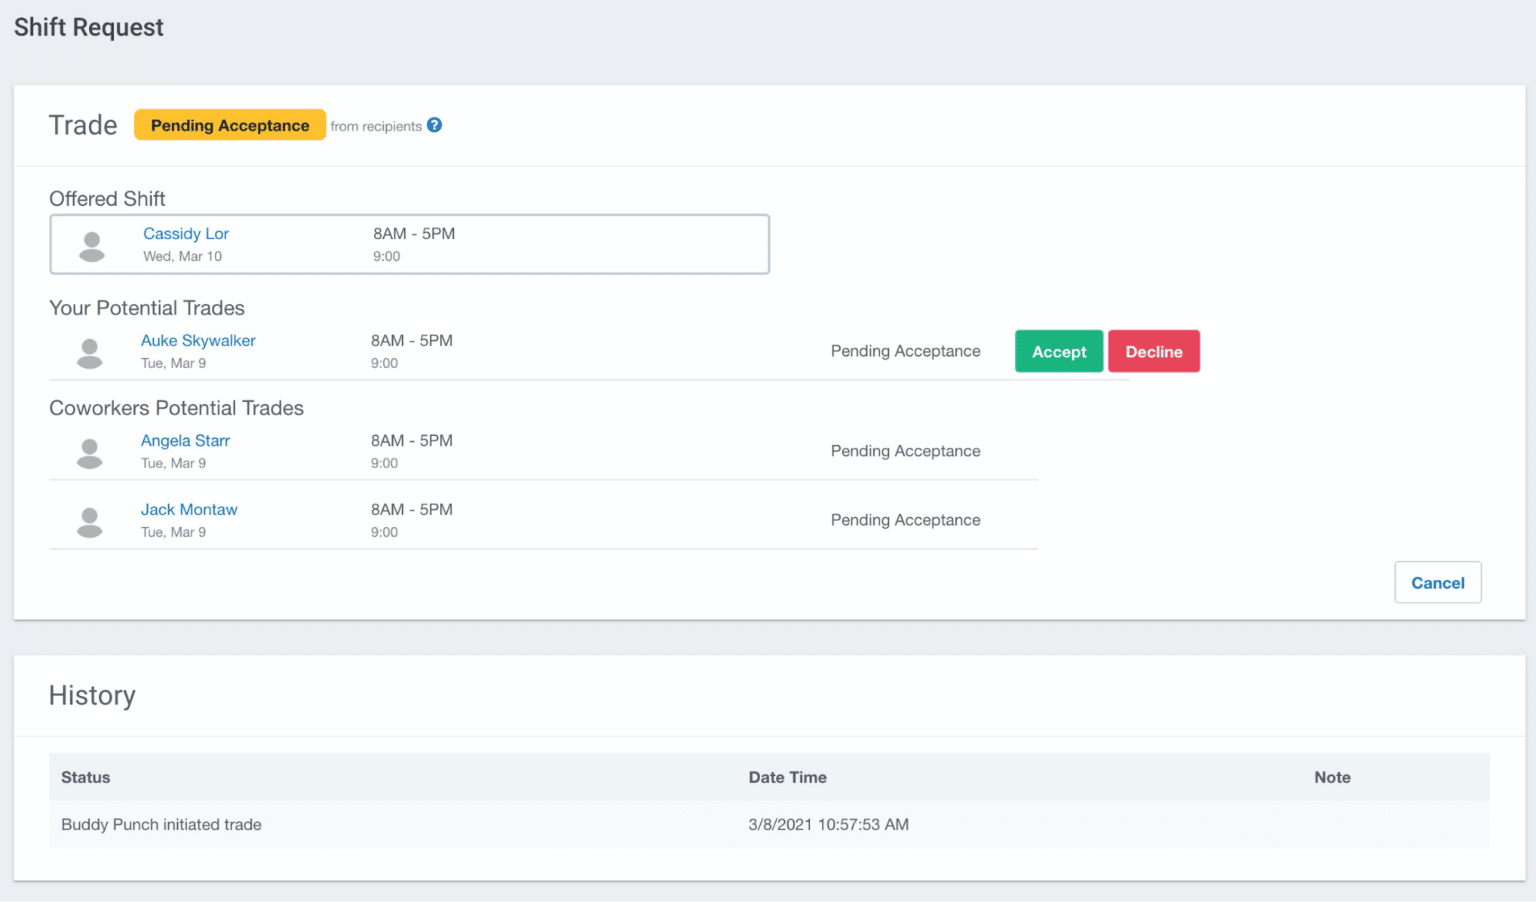Cancel the shift trade request
The image size is (1536, 902).
click(1437, 582)
